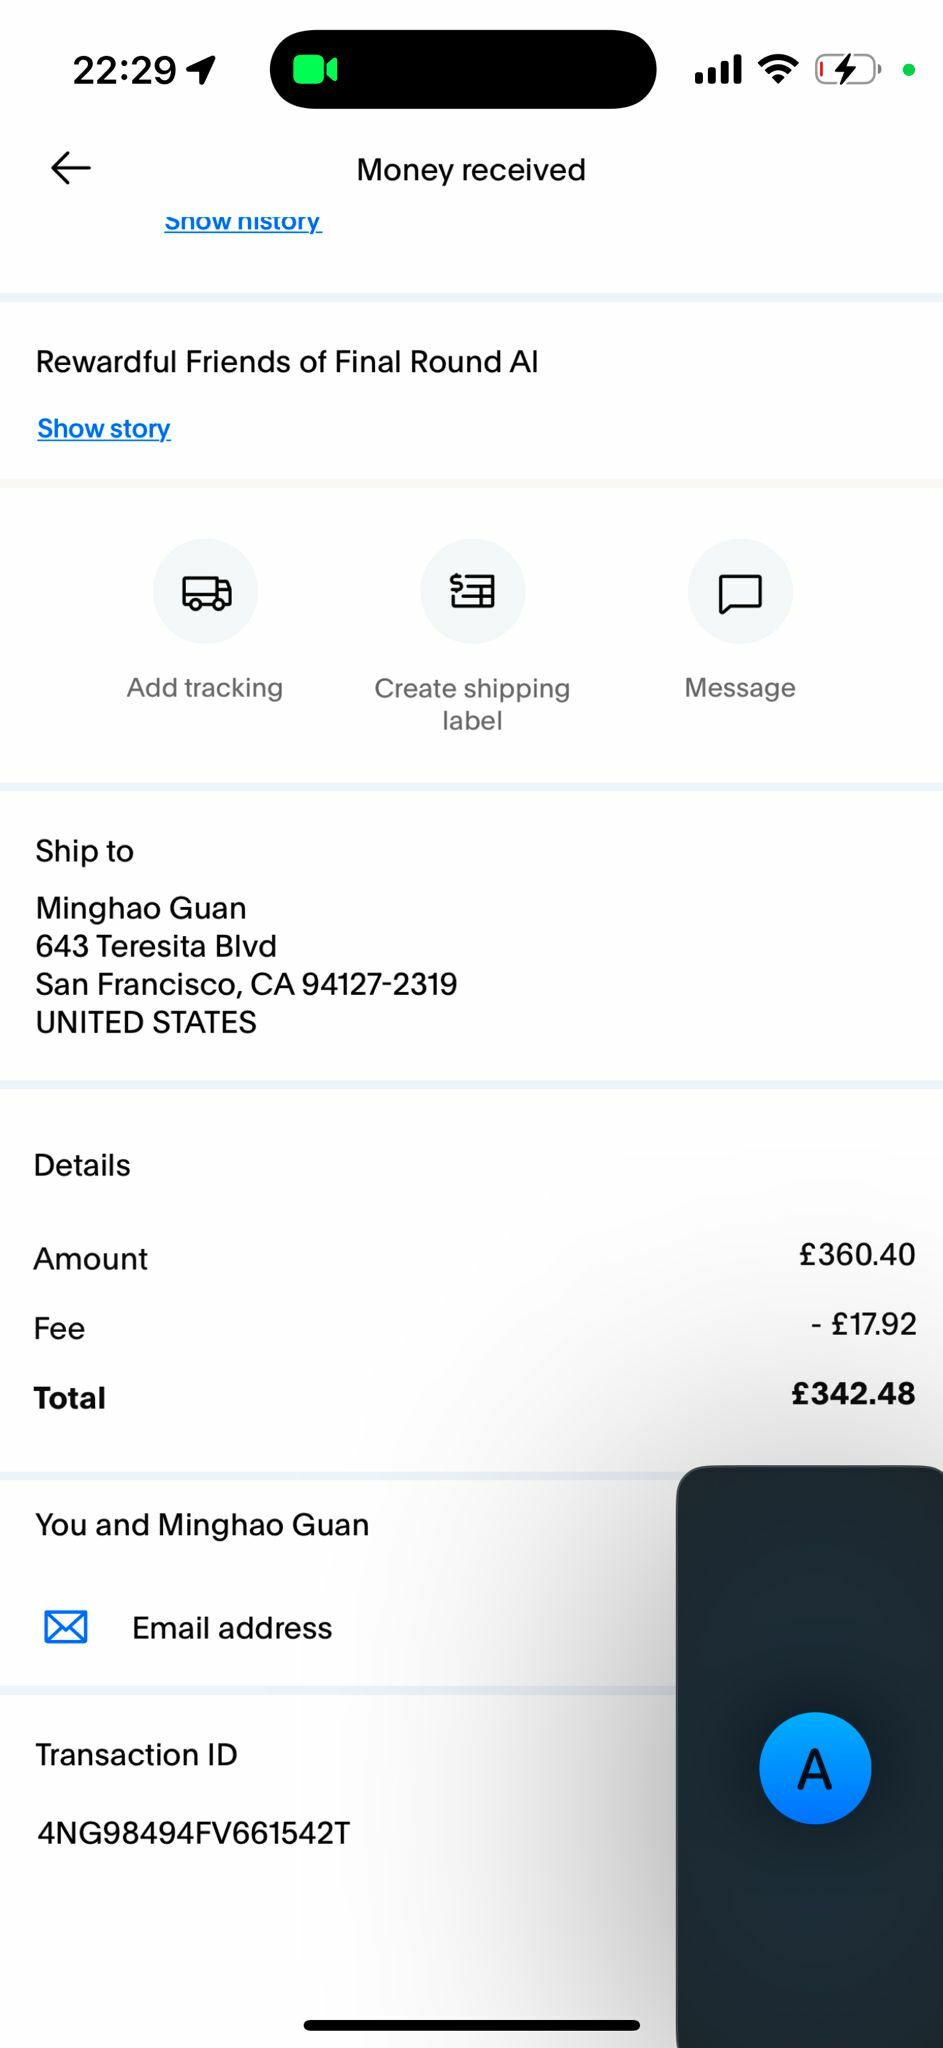Tap the blue circular A avatar
Screen dimensions: 943x2048
coord(815,1768)
